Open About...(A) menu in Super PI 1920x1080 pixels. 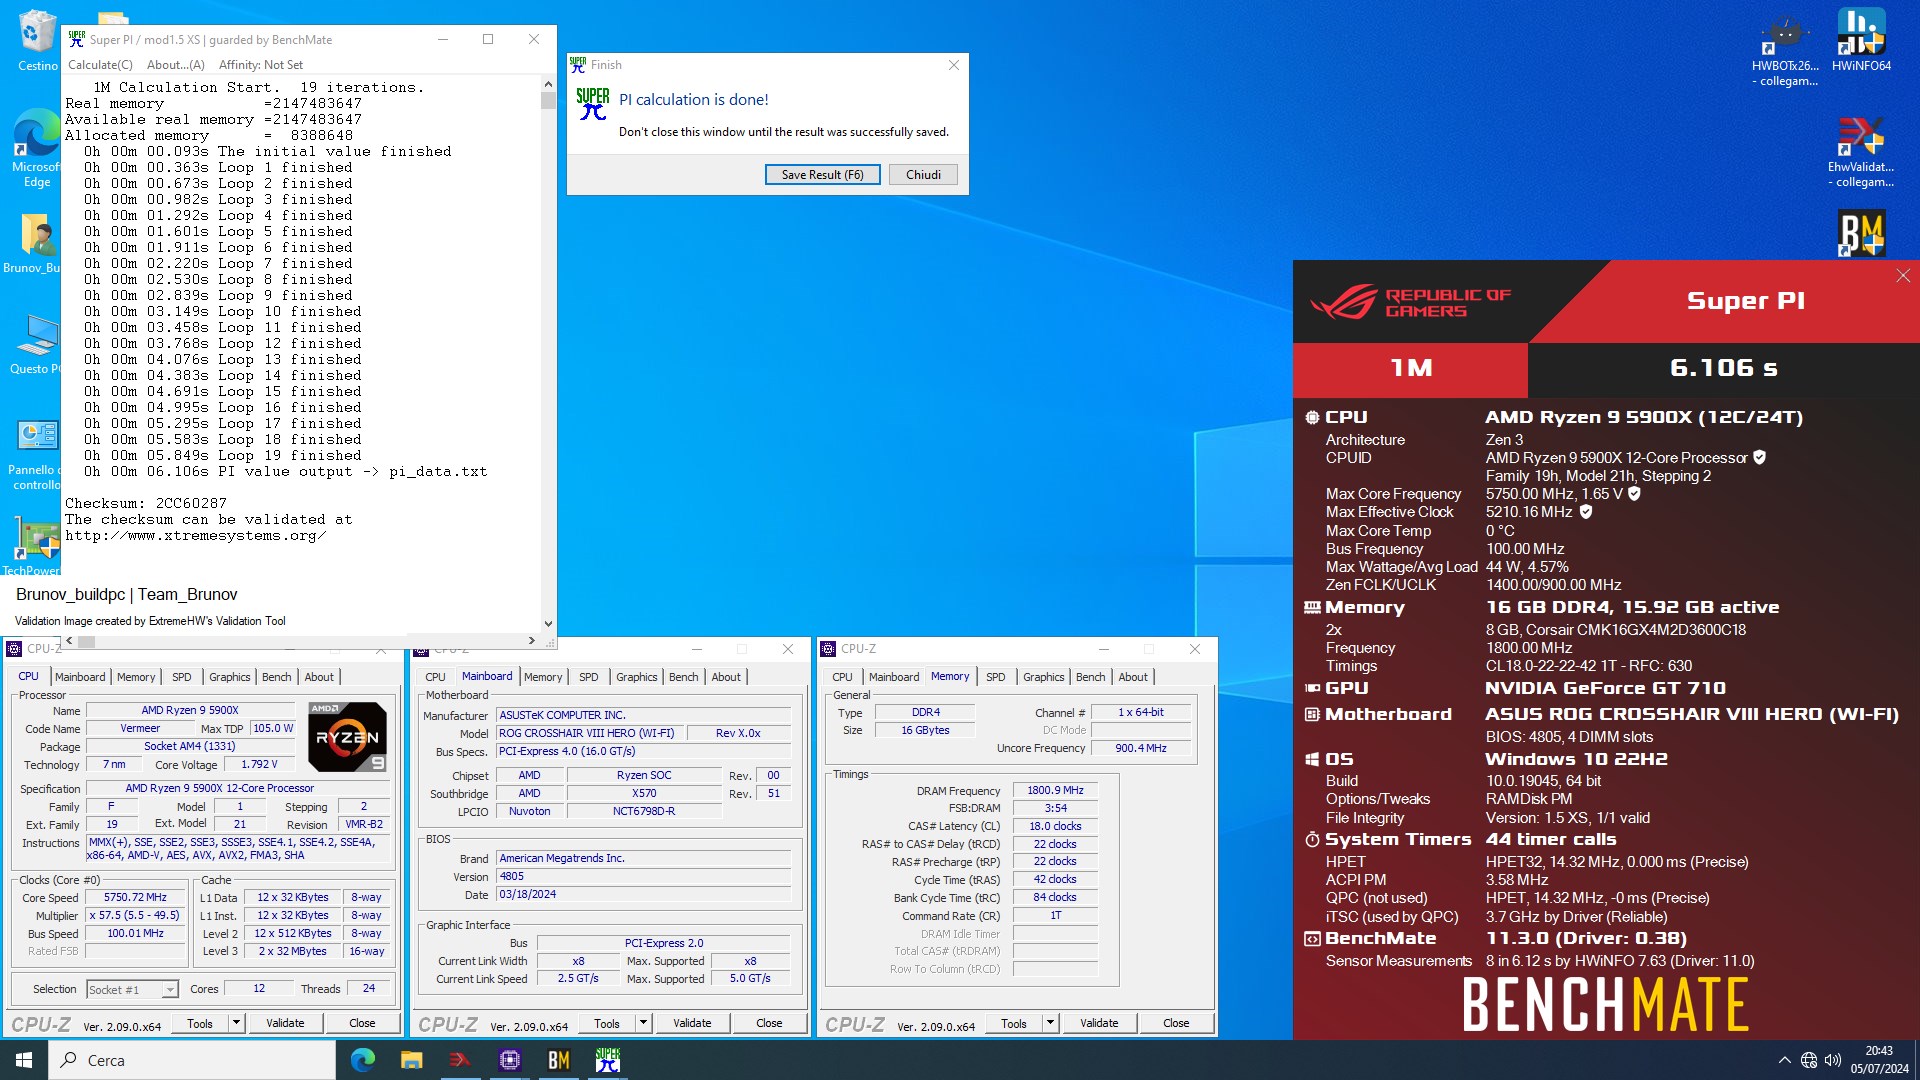tap(176, 65)
